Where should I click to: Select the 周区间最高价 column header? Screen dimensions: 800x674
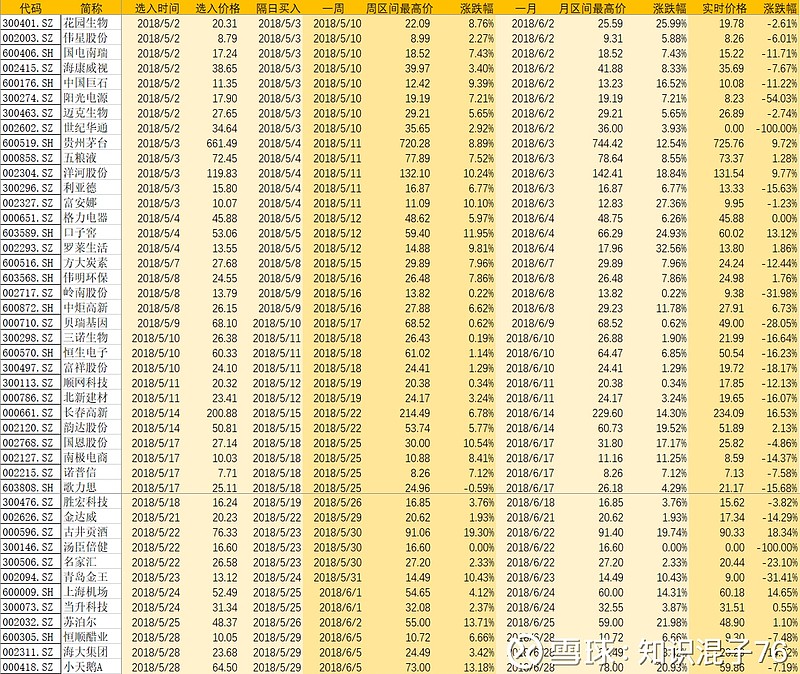pos(399,8)
